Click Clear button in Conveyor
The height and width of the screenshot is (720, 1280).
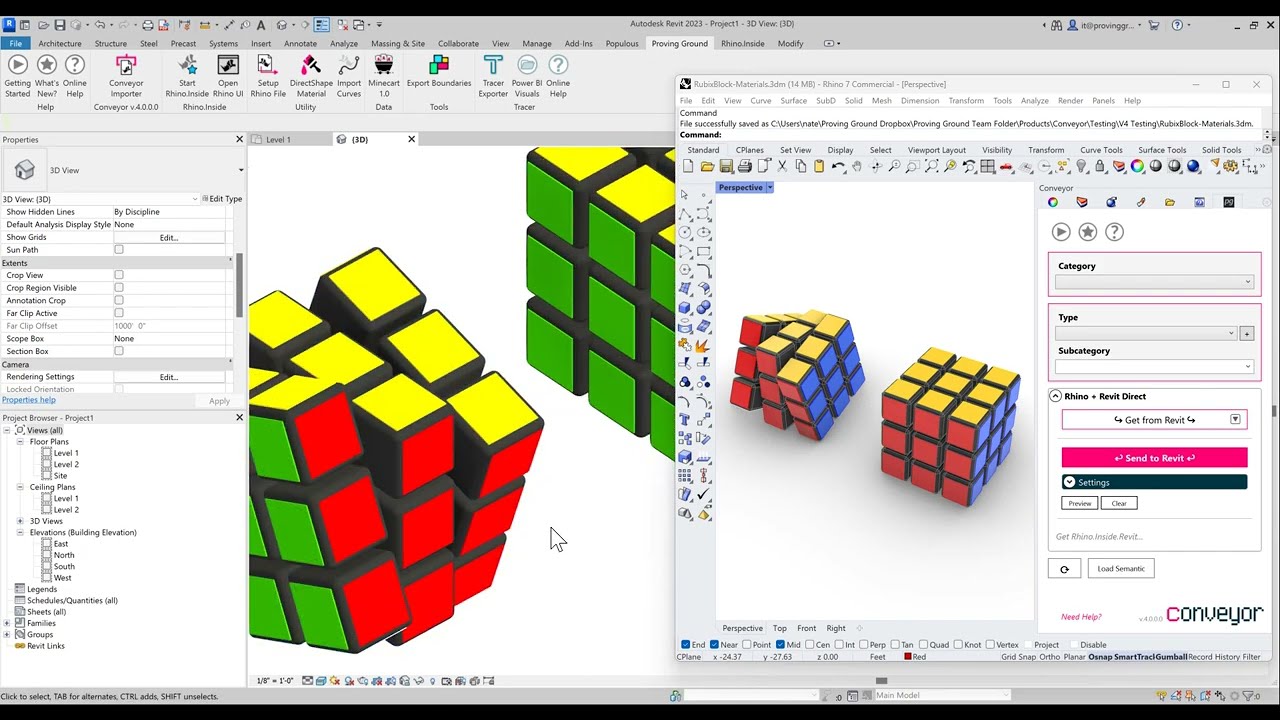click(1119, 503)
